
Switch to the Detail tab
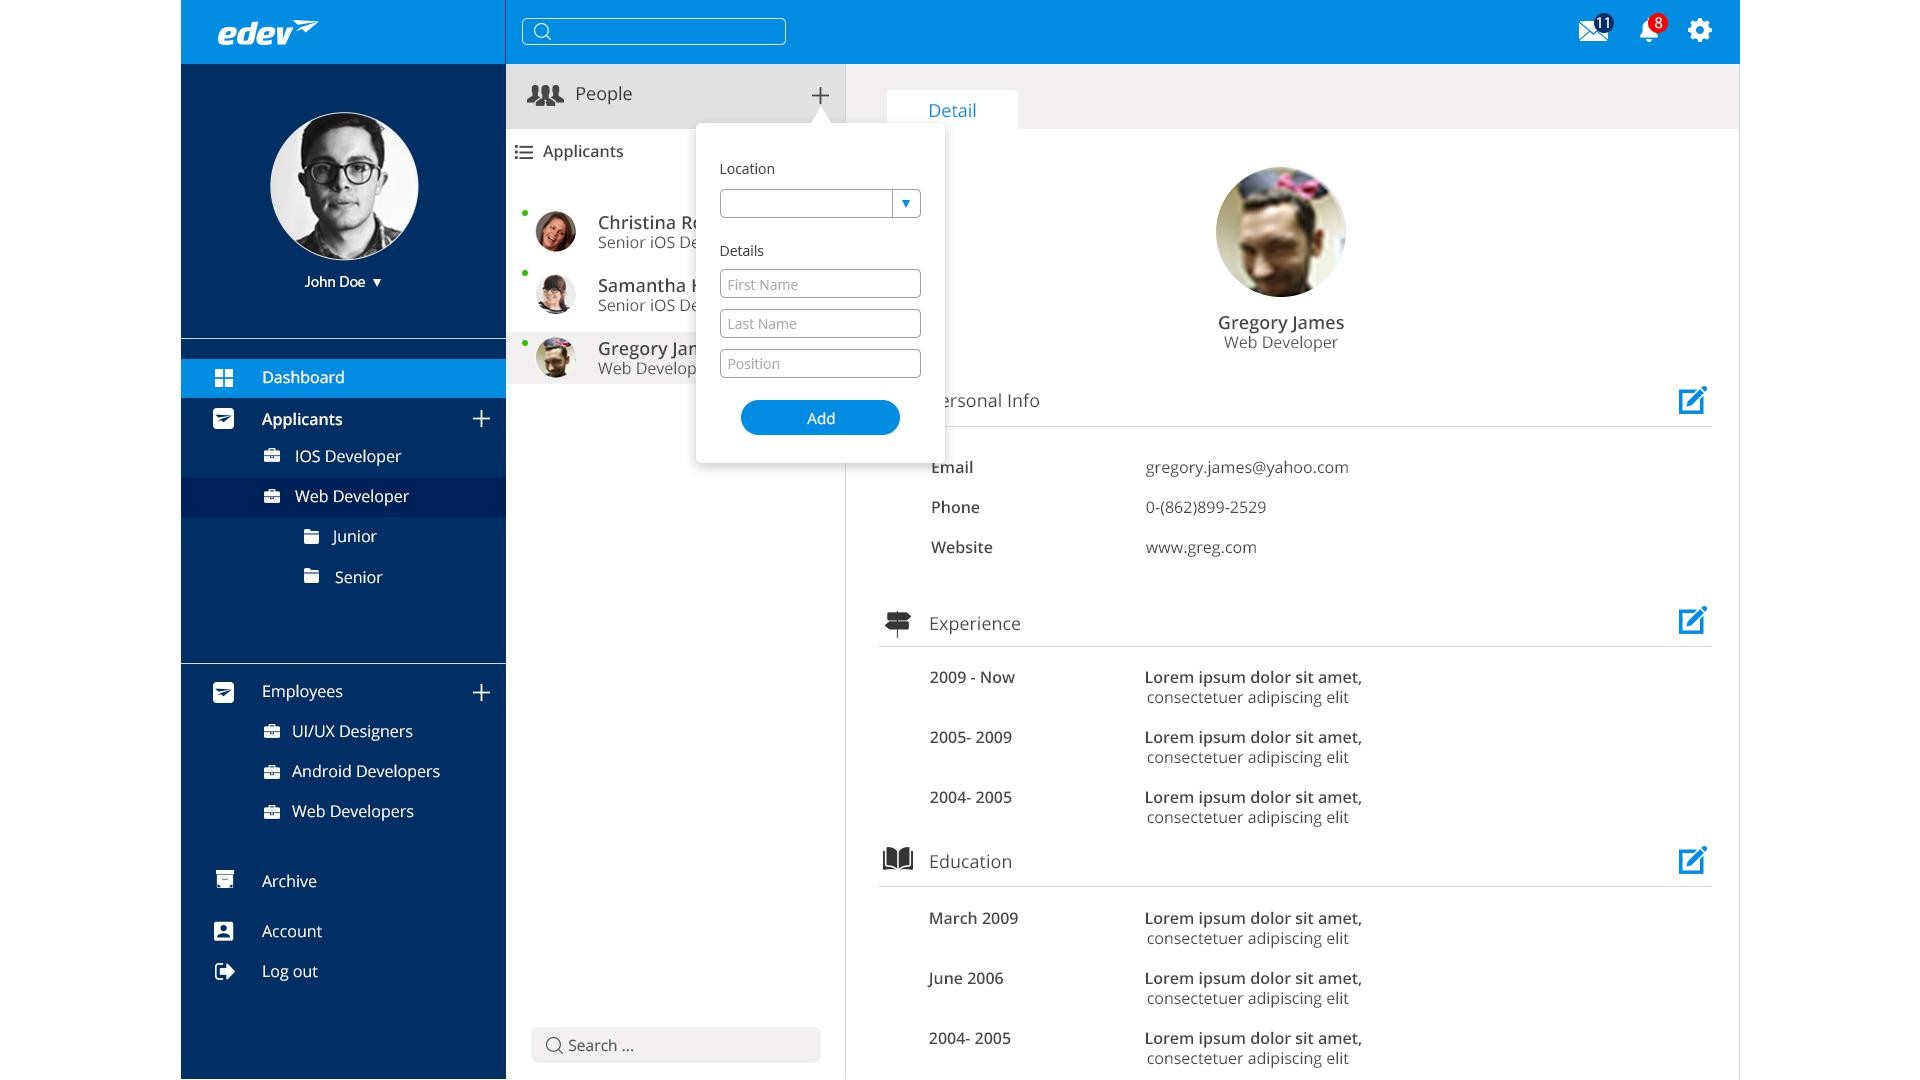click(x=952, y=111)
